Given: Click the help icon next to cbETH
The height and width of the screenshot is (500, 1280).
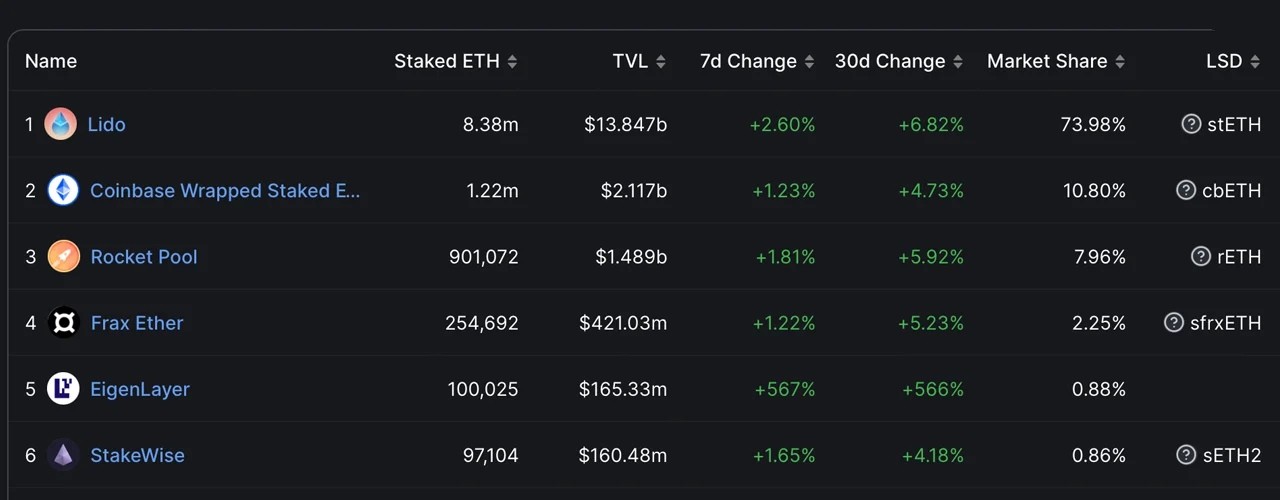Looking at the screenshot, I should 1185,190.
